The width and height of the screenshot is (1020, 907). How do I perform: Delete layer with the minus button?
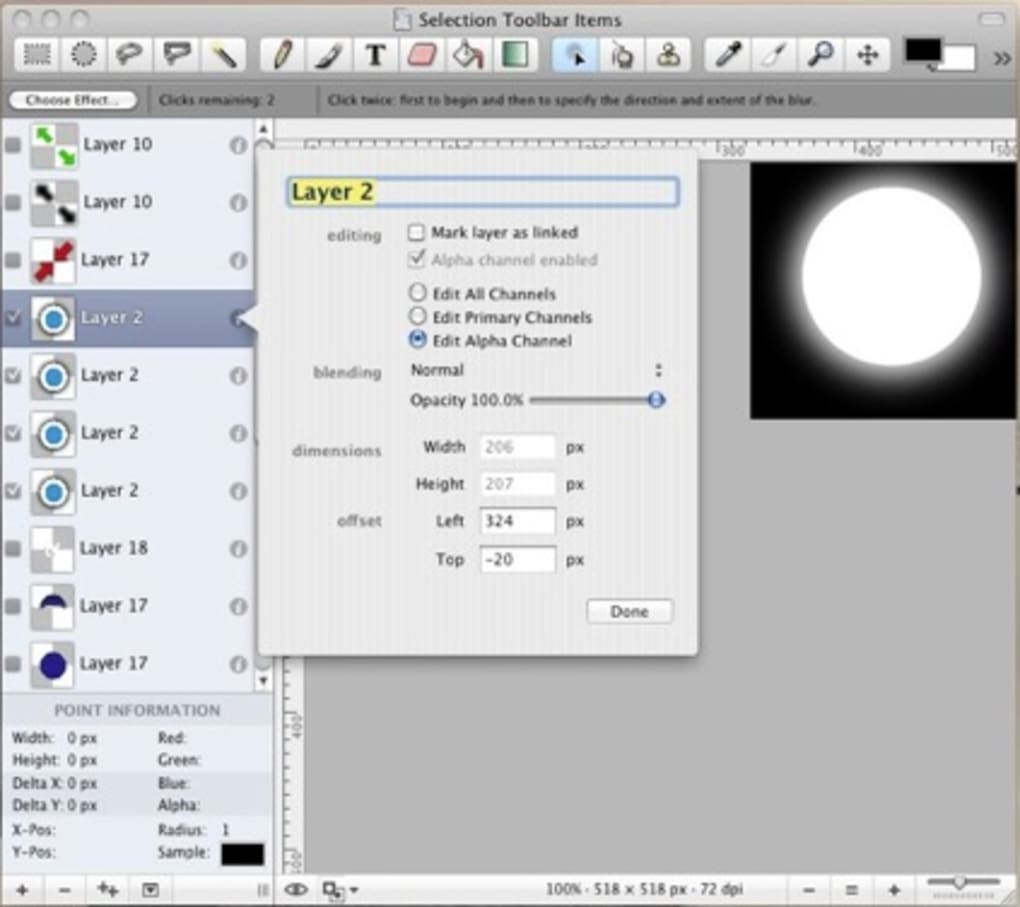click(x=64, y=889)
